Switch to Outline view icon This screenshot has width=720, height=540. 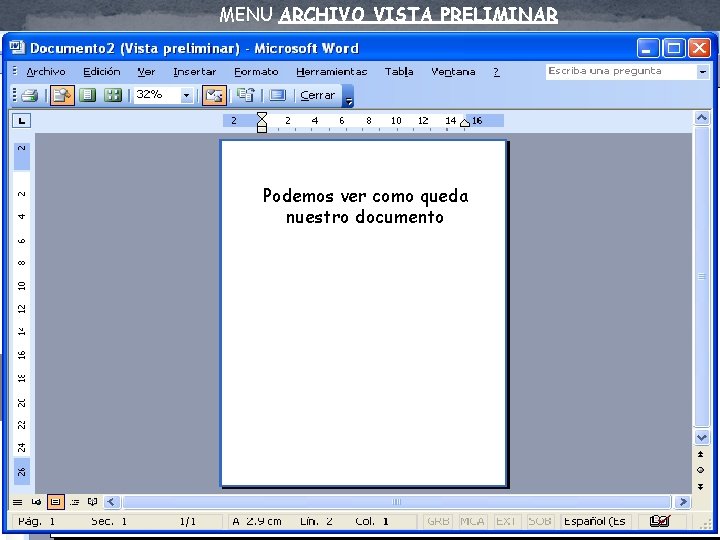[74, 502]
